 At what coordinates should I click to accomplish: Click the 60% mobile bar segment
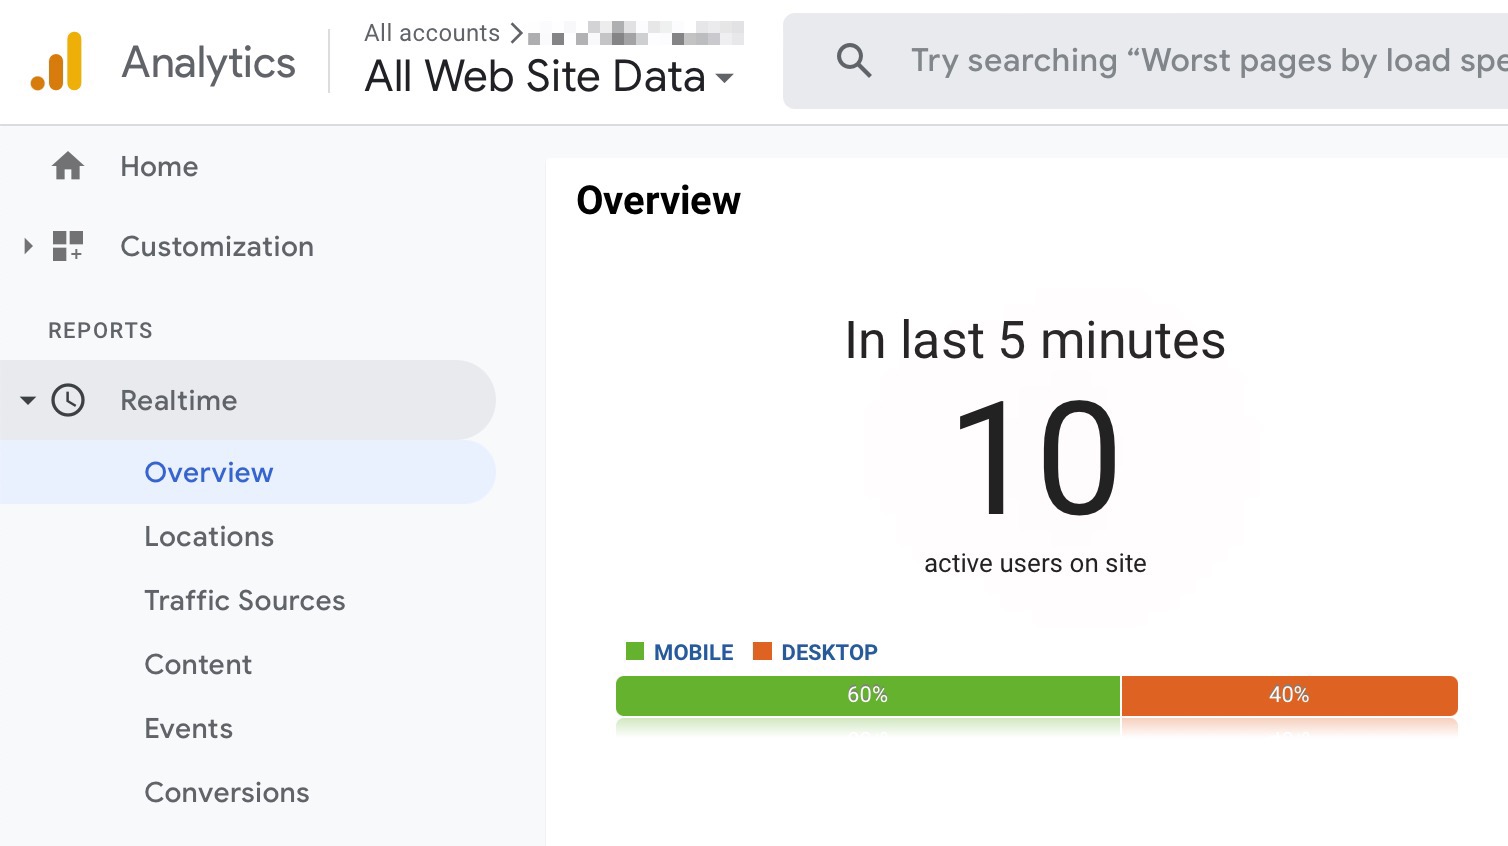point(868,695)
